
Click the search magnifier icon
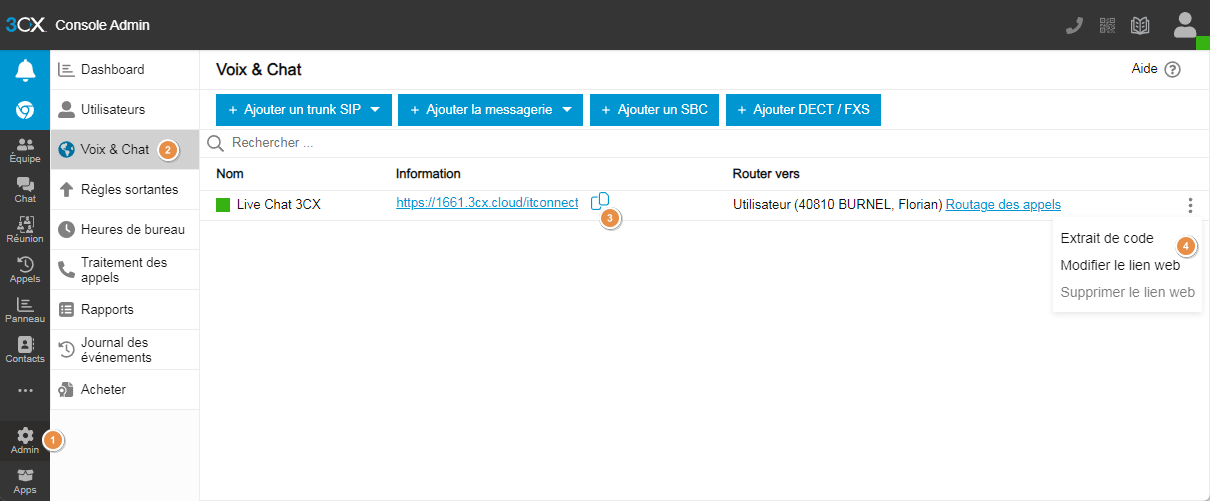pos(215,143)
